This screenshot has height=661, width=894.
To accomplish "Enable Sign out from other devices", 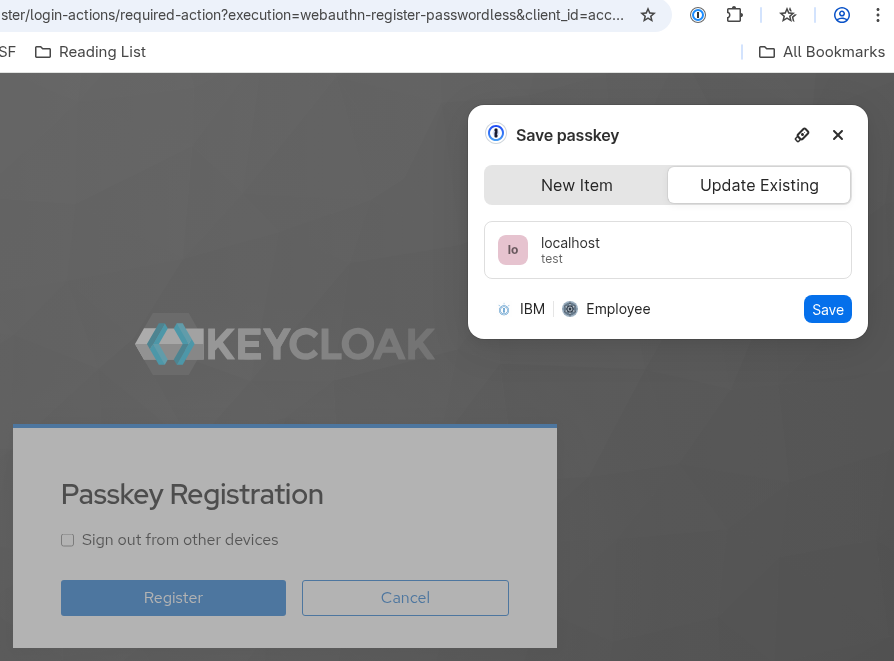I will [67, 539].
